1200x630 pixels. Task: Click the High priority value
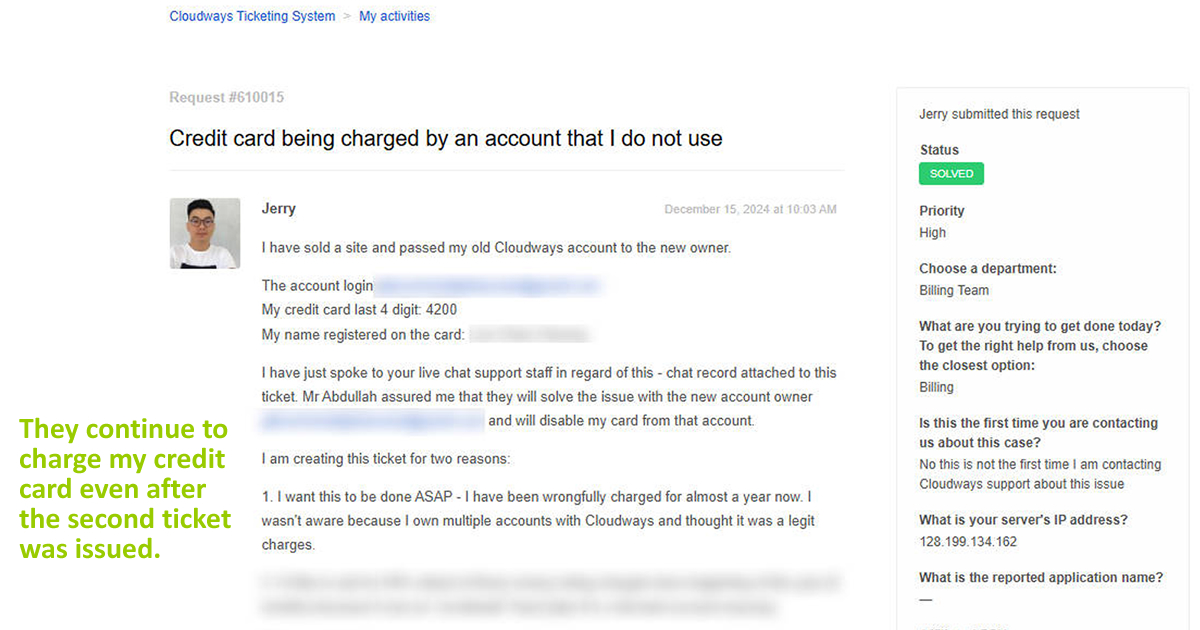point(932,232)
